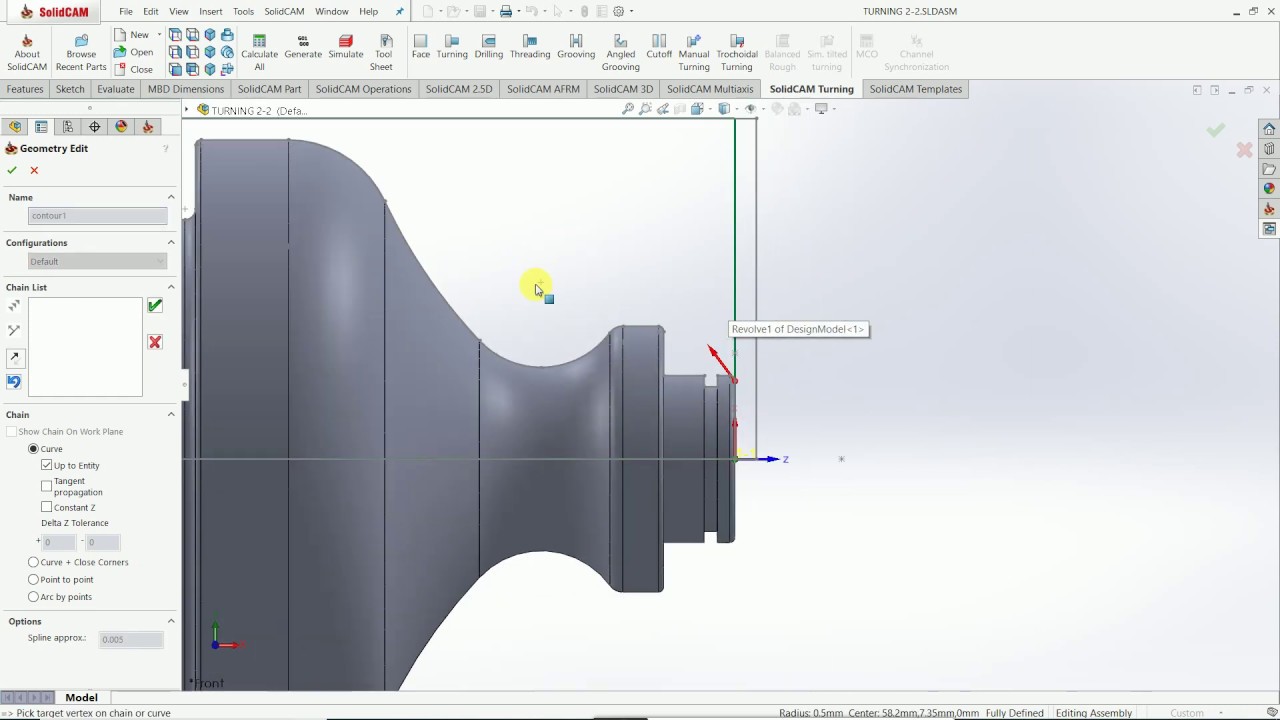This screenshot has width=1280, height=720.
Task: Enable Tangent propagation
Action: click(46, 486)
